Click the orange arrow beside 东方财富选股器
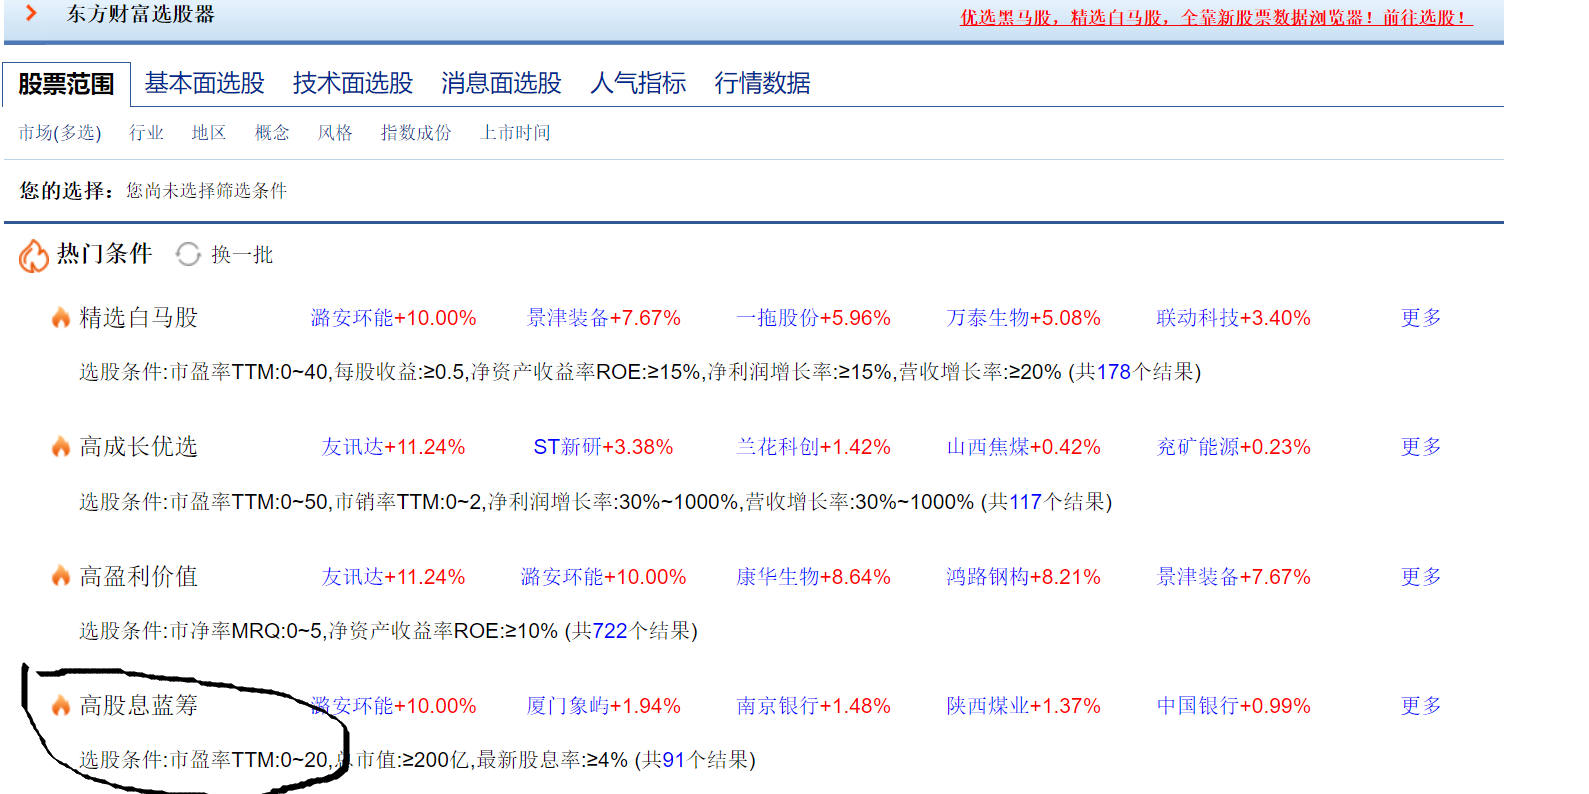Viewport: 1589px width, 794px height. (x=31, y=14)
